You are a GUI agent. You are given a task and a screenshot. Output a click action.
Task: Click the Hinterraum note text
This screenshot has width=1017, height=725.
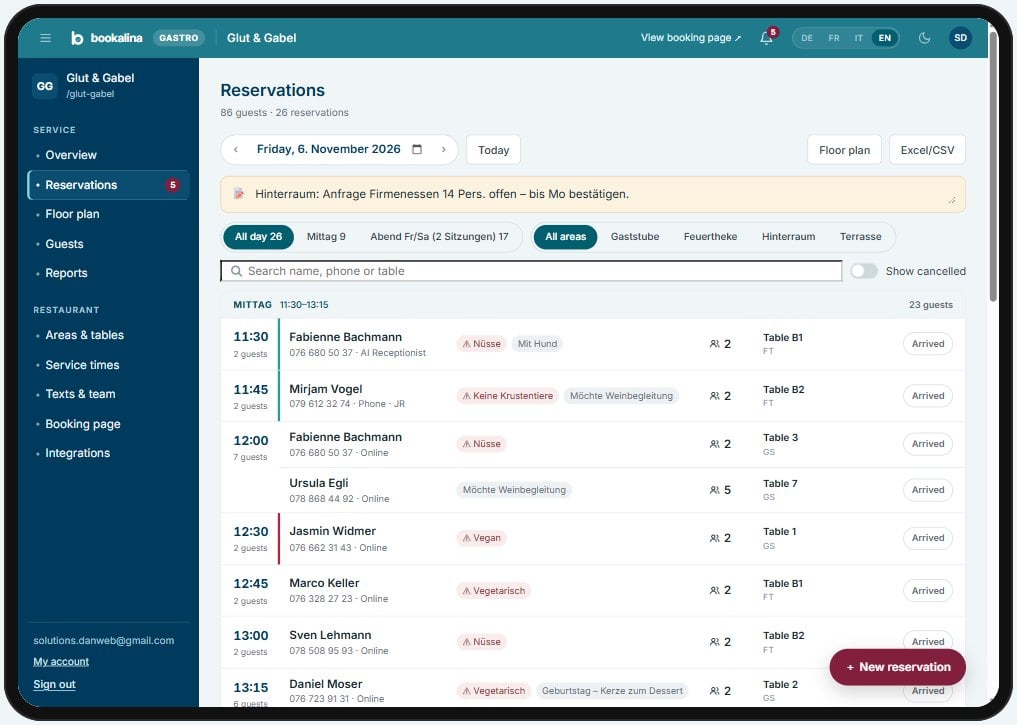click(442, 194)
